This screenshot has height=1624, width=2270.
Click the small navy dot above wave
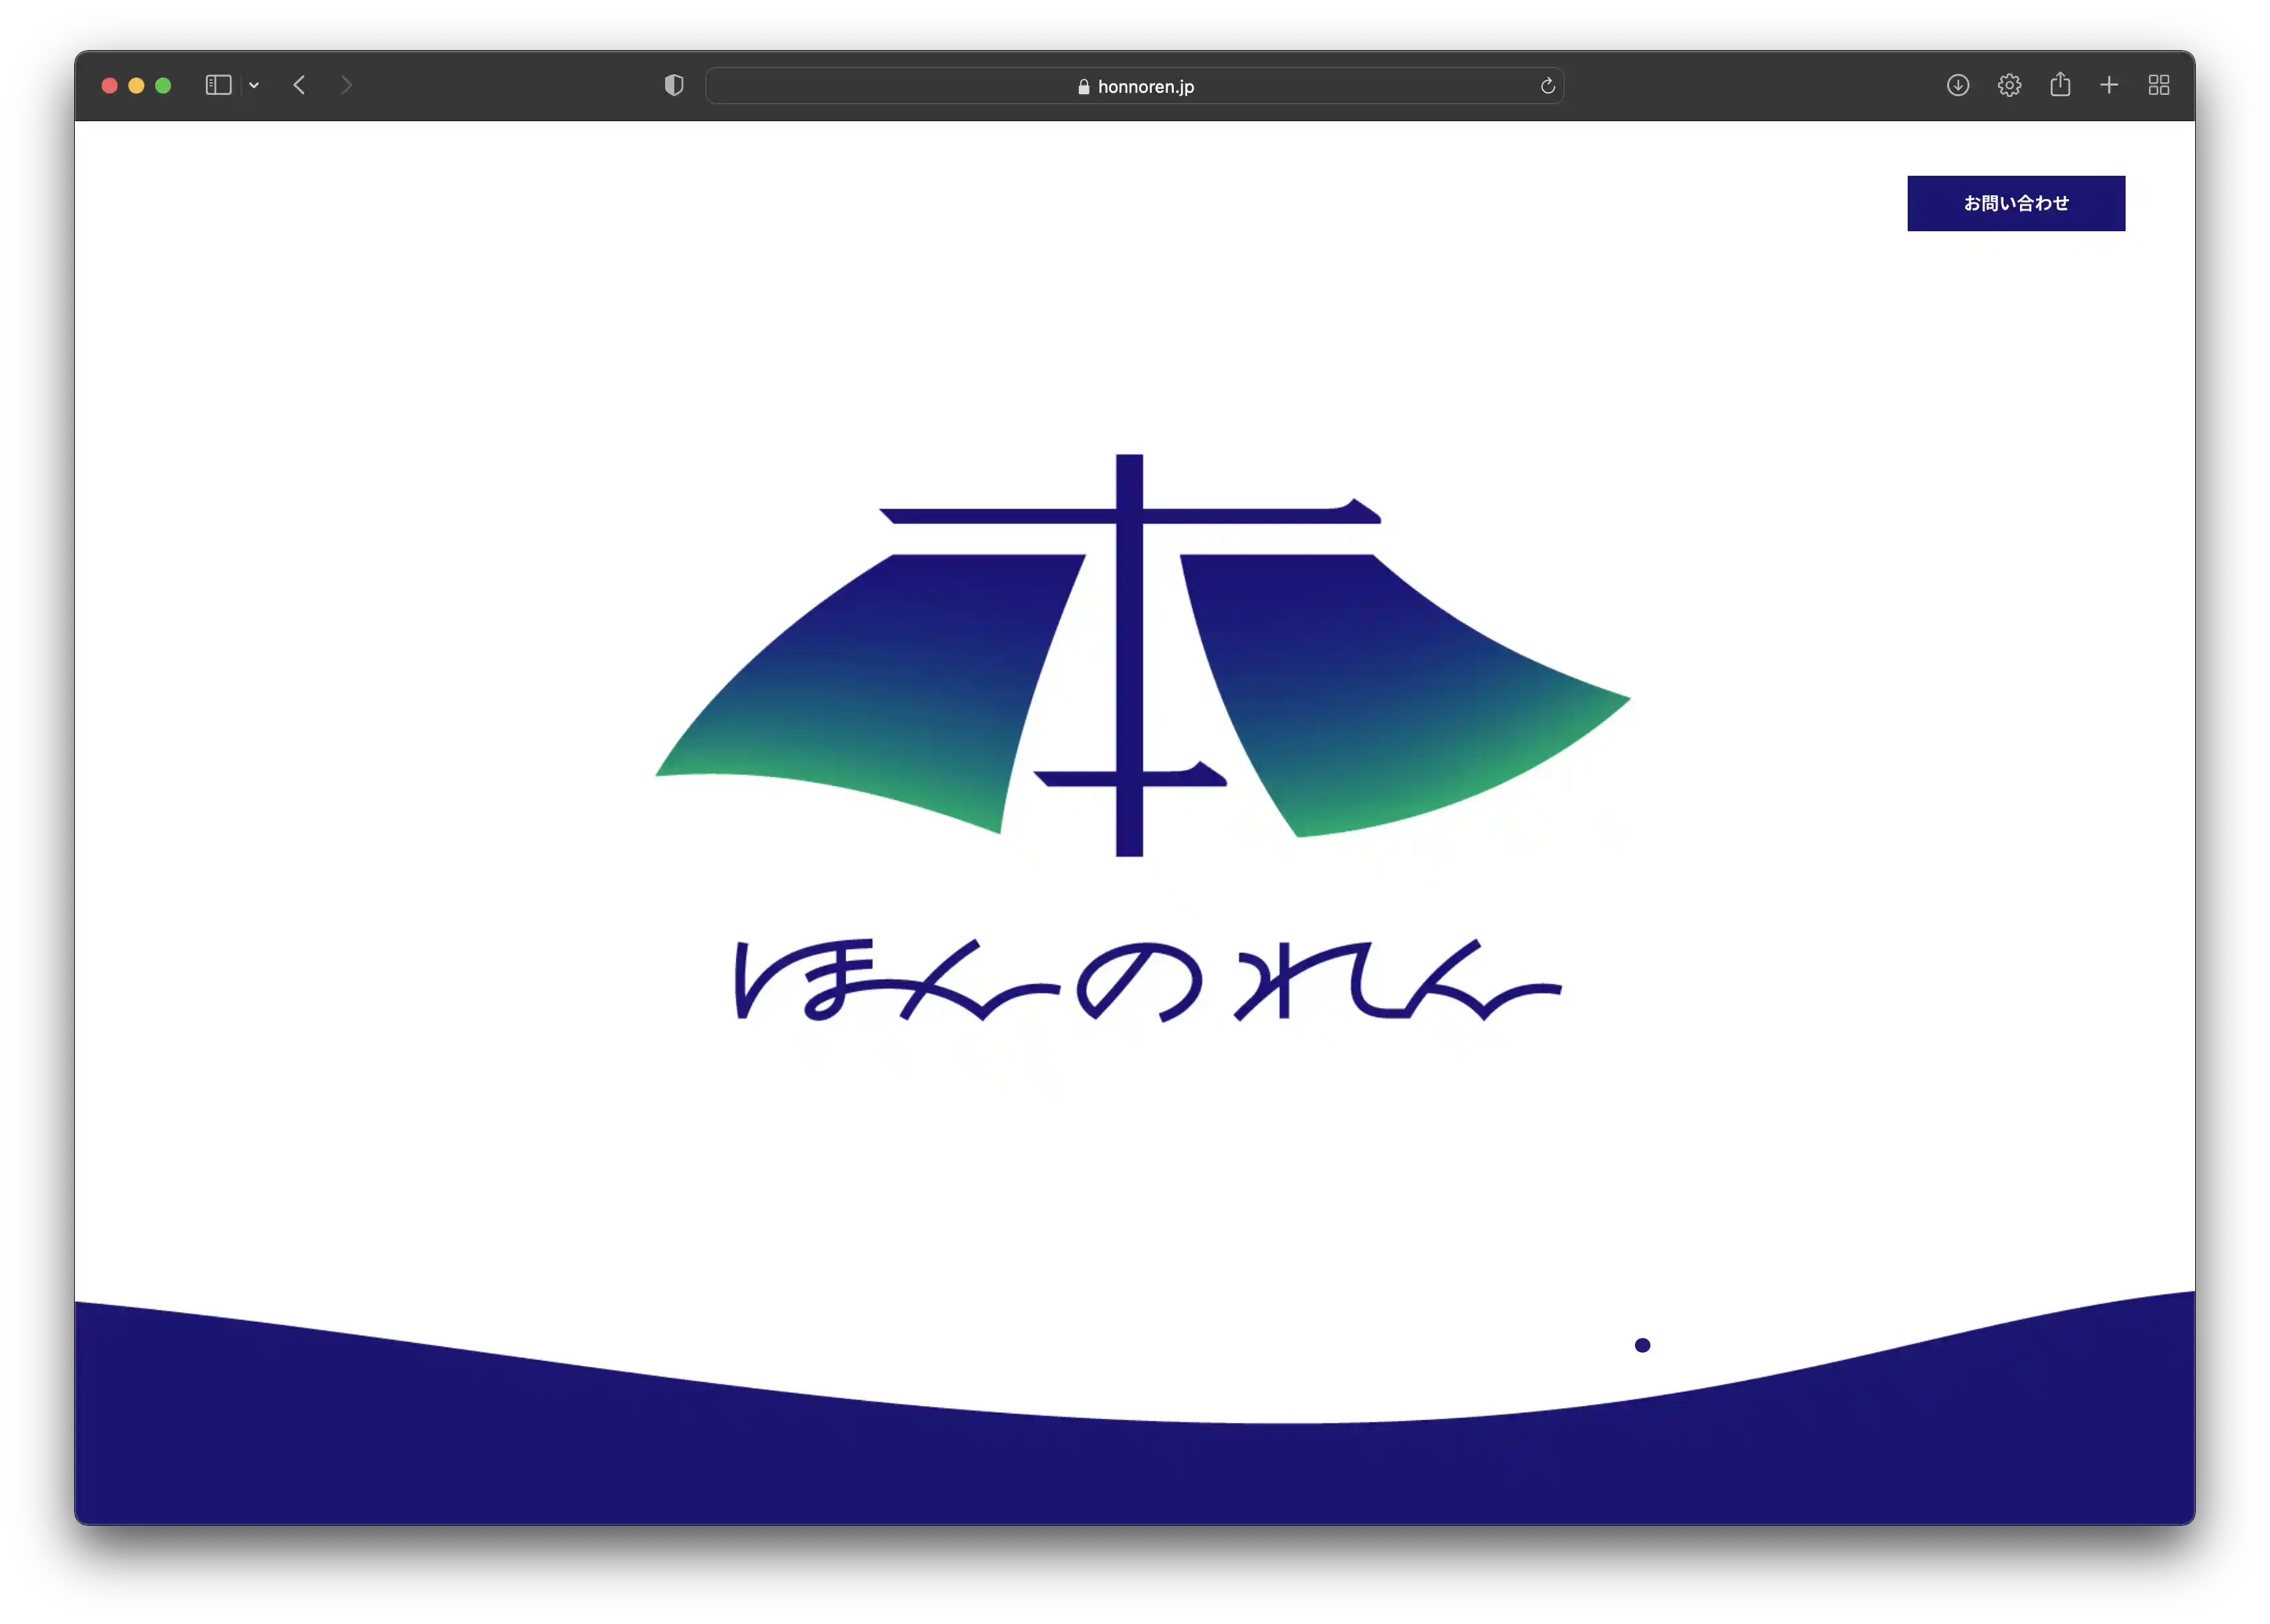coord(1641,1345)
